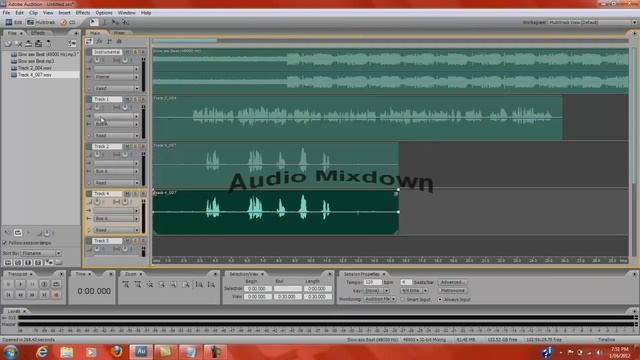Image resolution: width=640 pixels, height=360 pixels.
Task: Open the Workspace dropdown
Action: (592, 22)
